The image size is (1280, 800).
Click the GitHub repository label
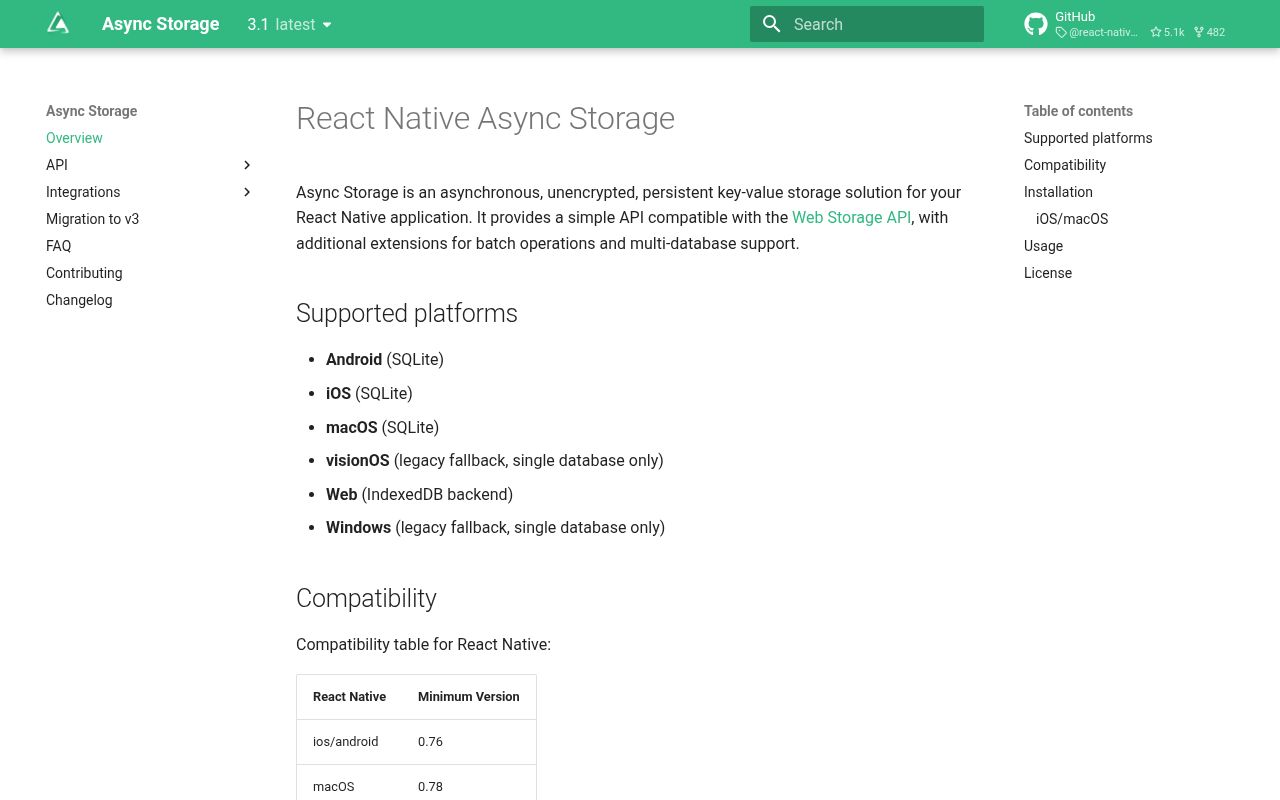pyautogui.click(x=1075, y=17)
